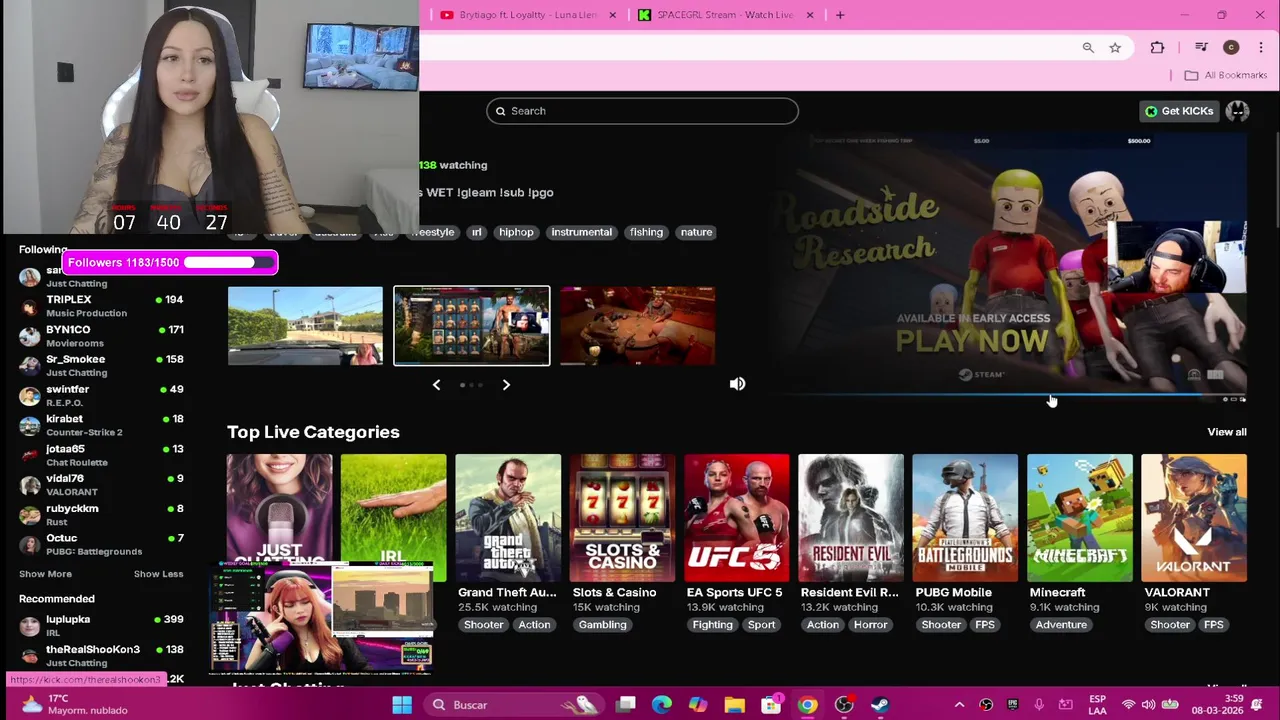Screen dimensions: 1280x720
Task: Switch to the Brytiago ft. Loyaltty tab
Action: coord(527,15)
